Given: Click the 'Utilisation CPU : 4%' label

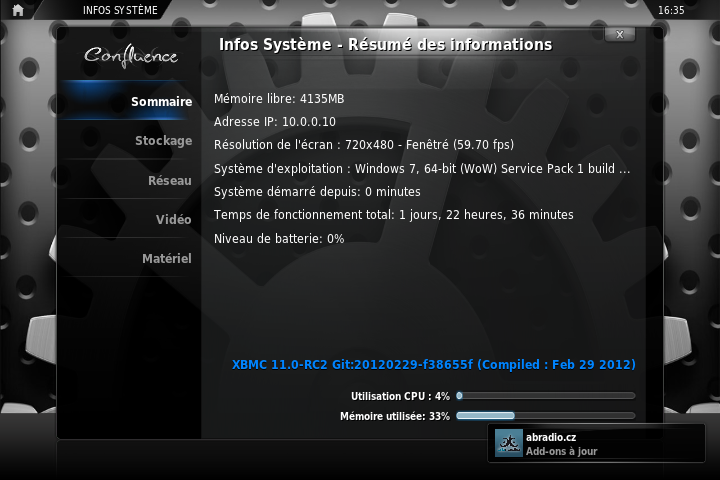Looking at the screenshot, I should point(400,396).
